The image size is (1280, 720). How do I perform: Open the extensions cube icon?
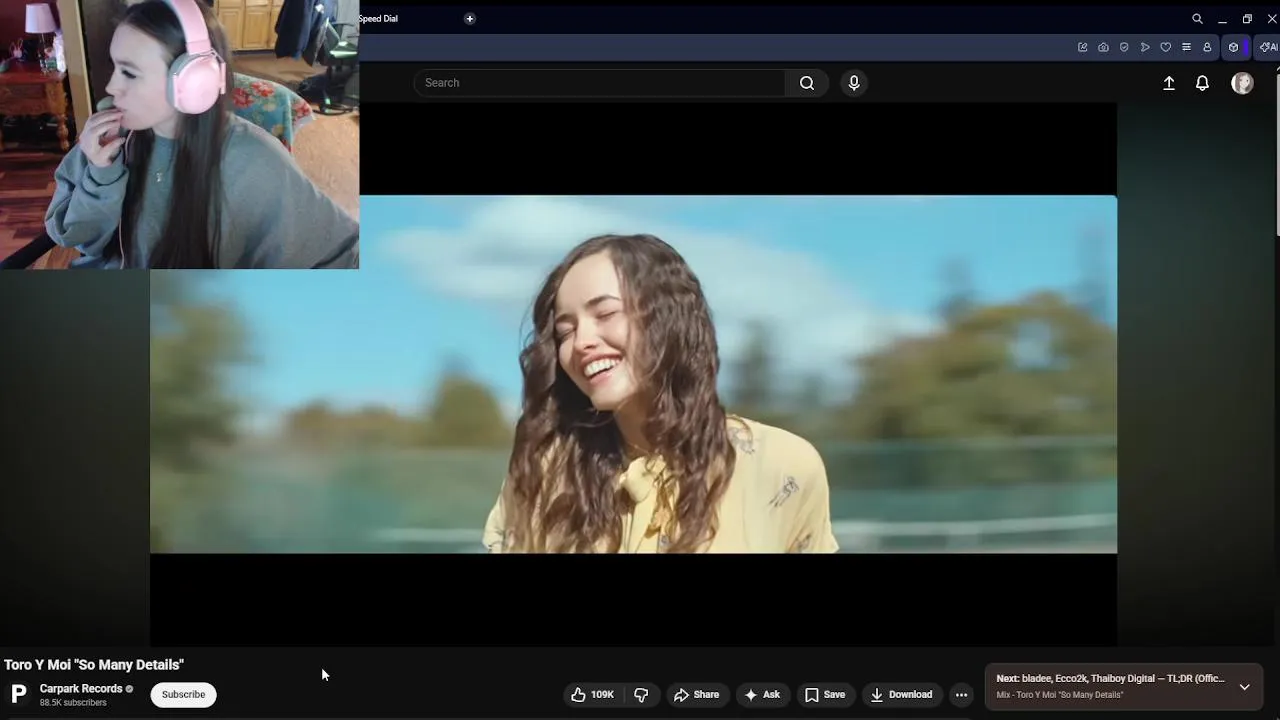point(1233,47)
